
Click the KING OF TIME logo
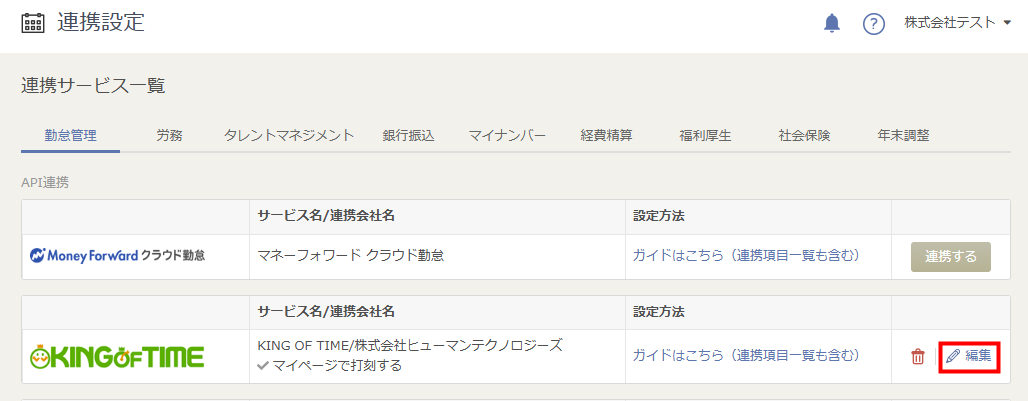point(117,356)
